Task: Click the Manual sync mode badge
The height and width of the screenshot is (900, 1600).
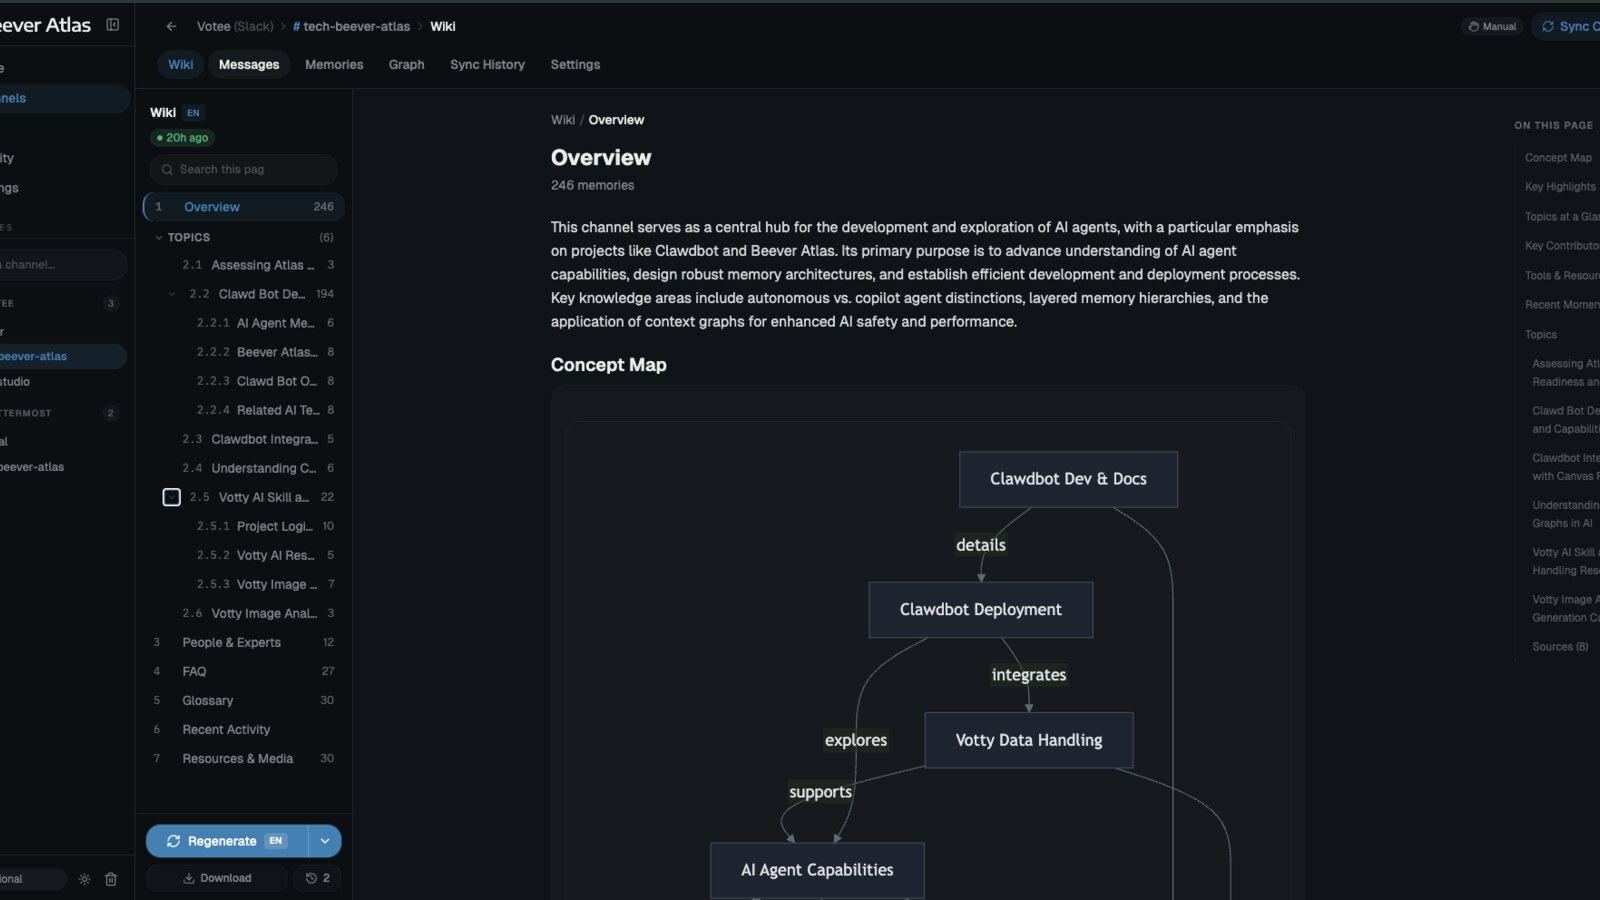Action: [x=1491, y=26]
